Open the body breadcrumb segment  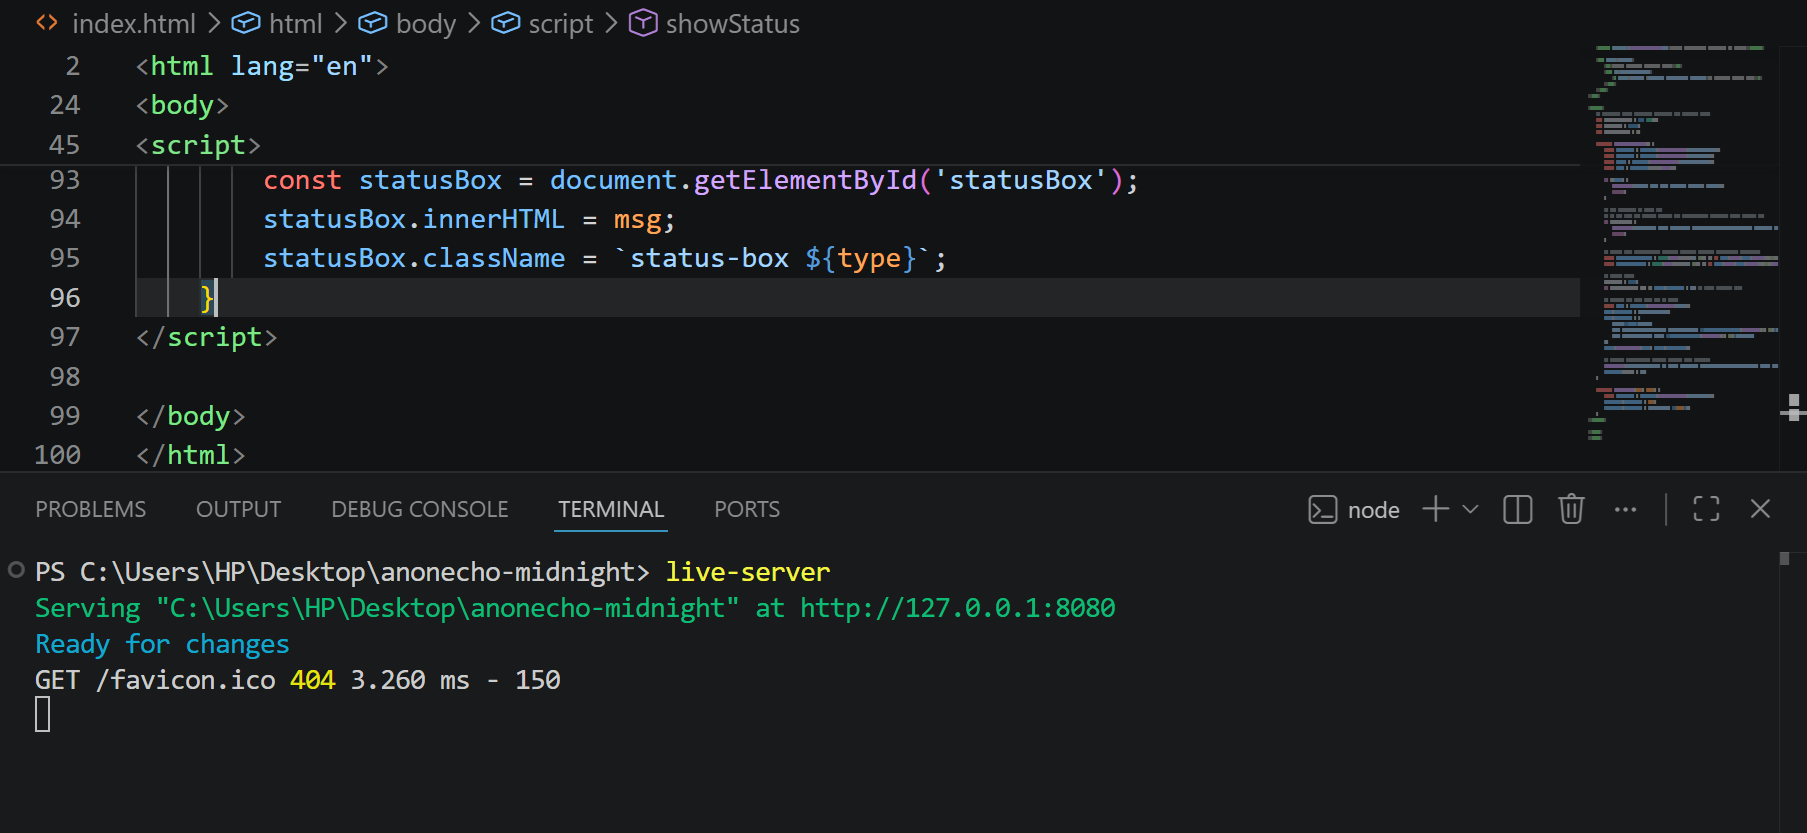(x=426, y=23)
